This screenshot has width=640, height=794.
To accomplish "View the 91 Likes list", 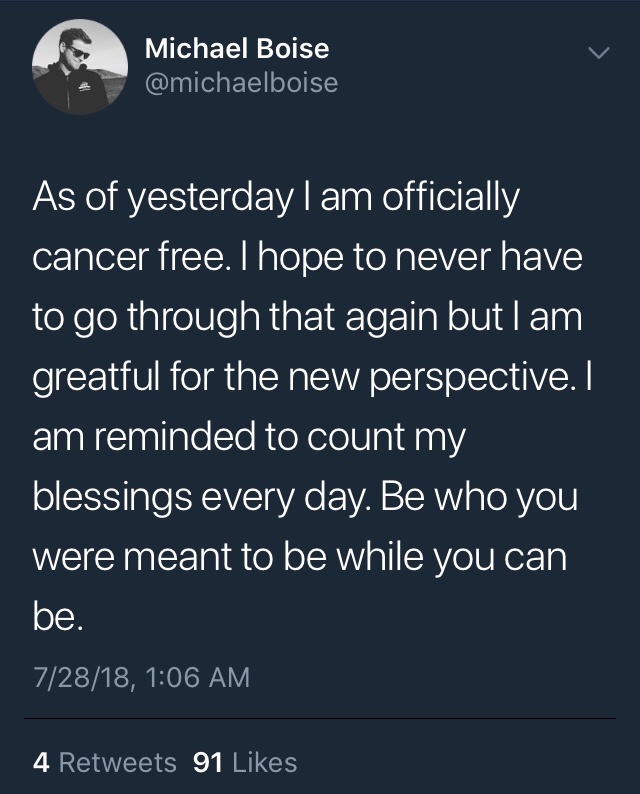I will point(245,763).
